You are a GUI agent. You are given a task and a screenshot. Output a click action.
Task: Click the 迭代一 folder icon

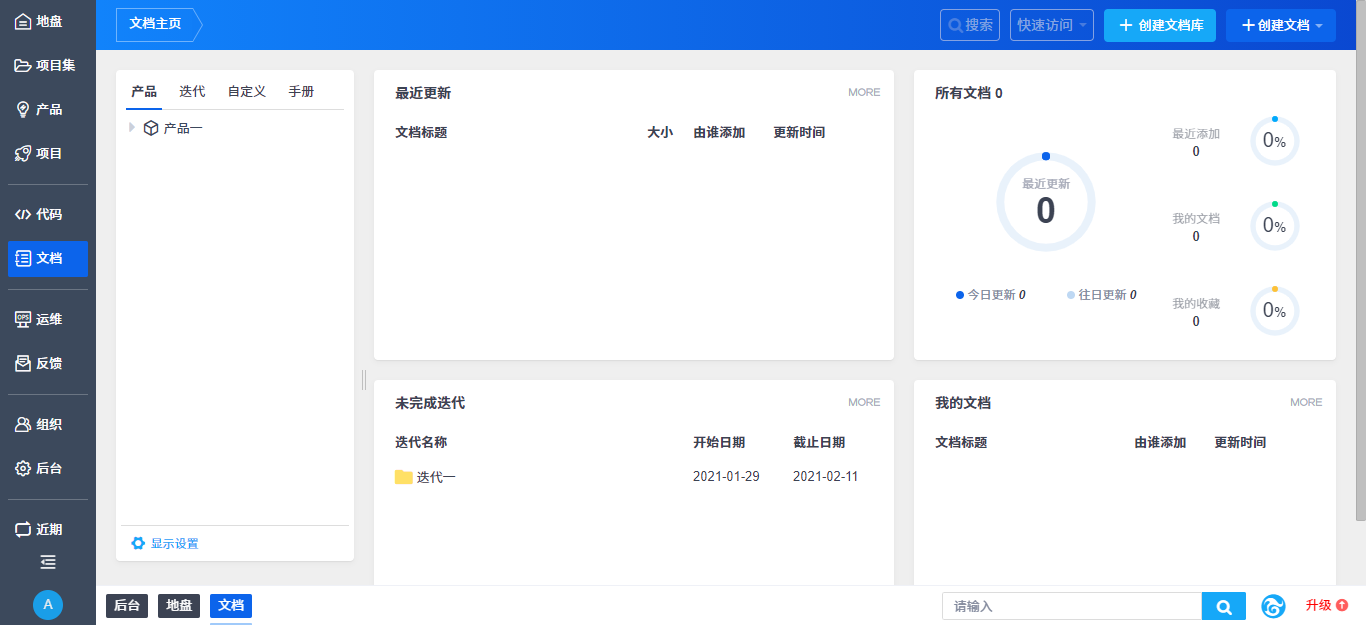coord(404,477)
